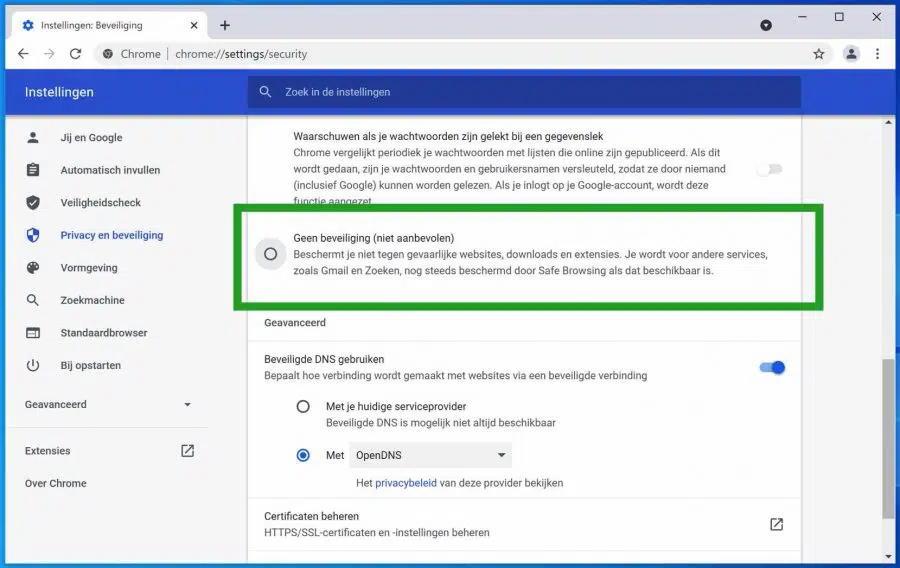Expand the Geavanceerd sidebar section
Screen dimensions: 900x568
(107, 404)
